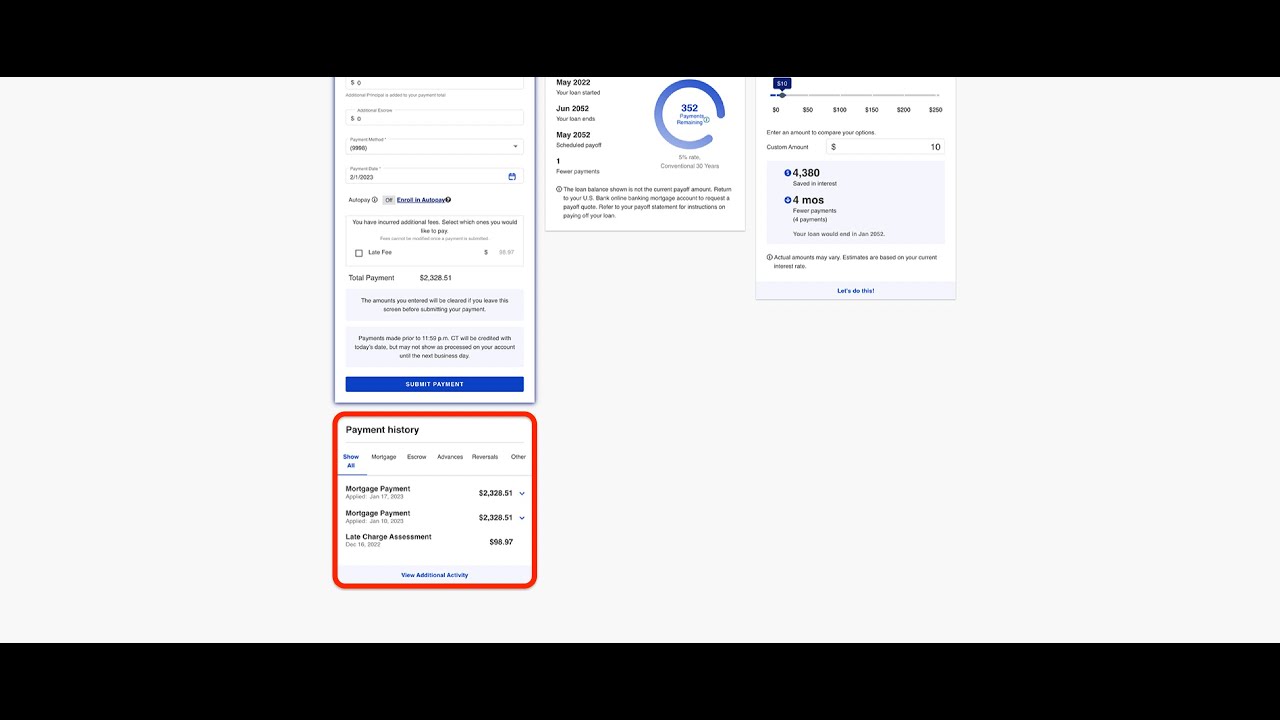
Task: Click the dollar icon next to 4,380
Action: [788, 173]
